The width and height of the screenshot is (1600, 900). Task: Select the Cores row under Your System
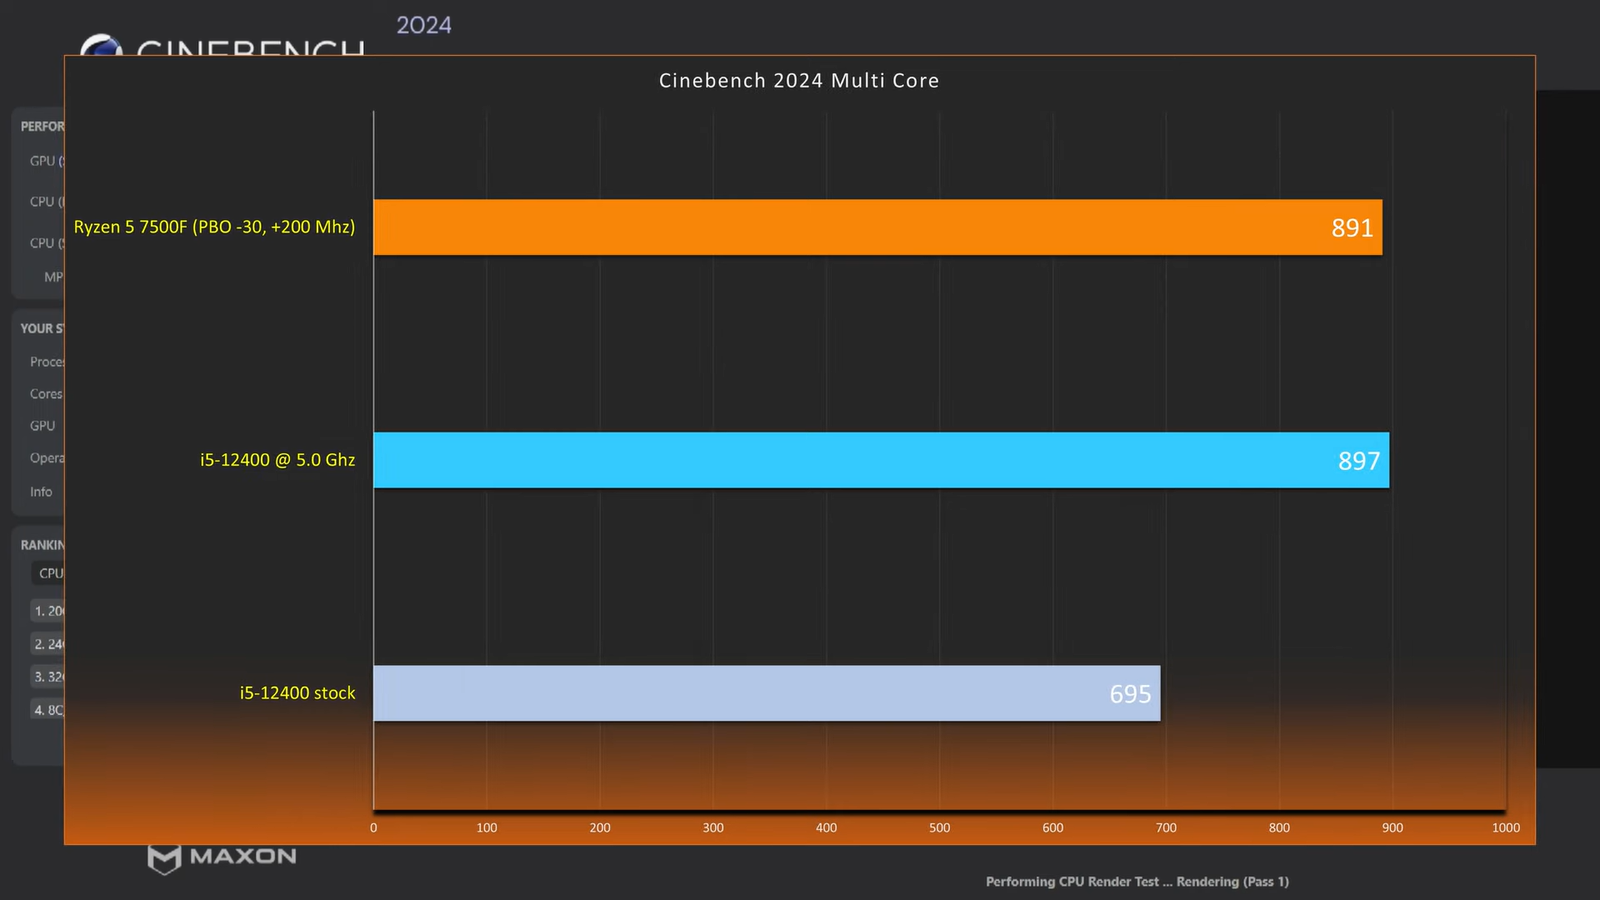pyautogui.click(x=46, y=394)
